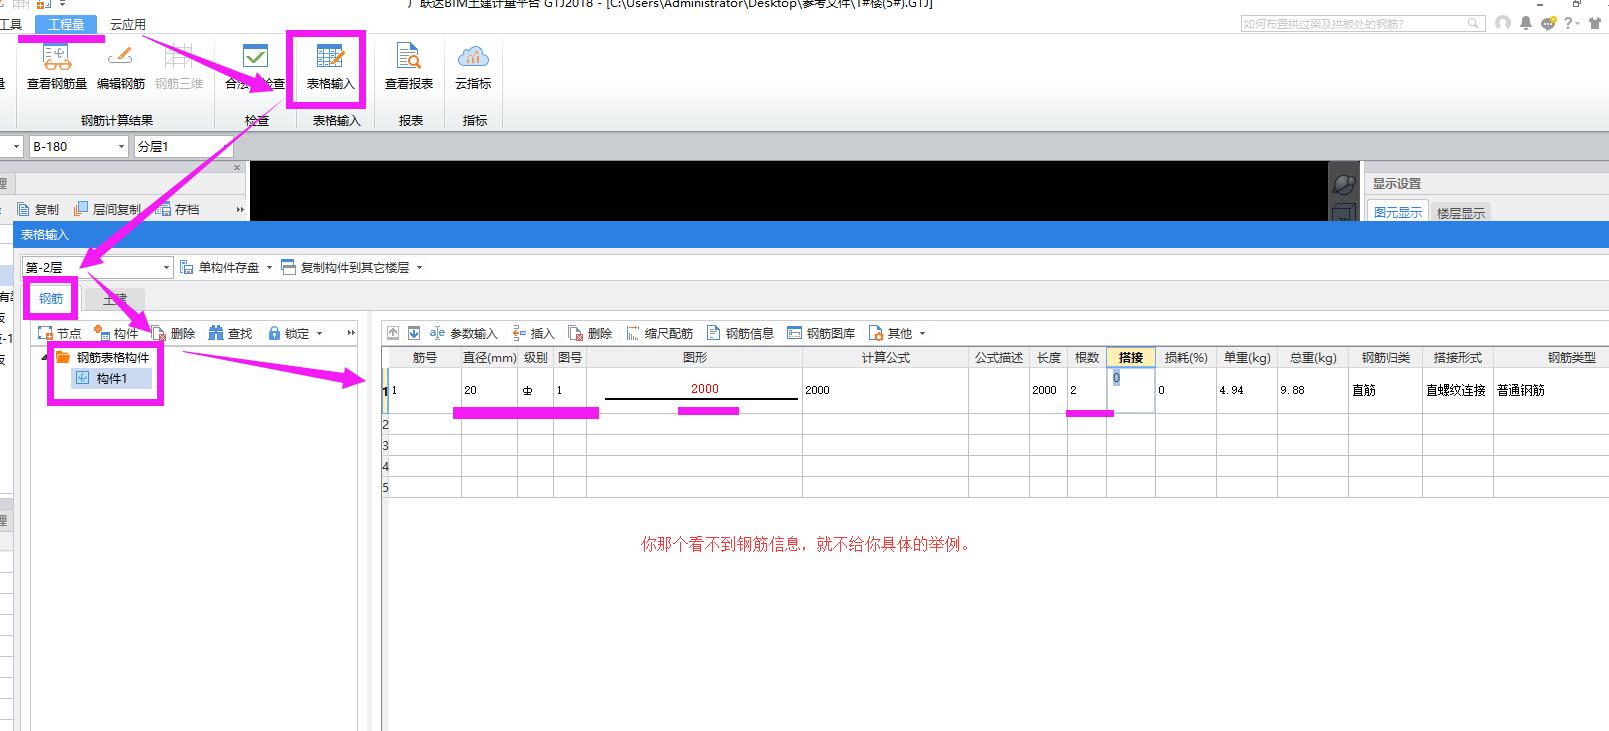
Task: Click the 2000 rebar shape cell
Action: click(x=694, y=390)
